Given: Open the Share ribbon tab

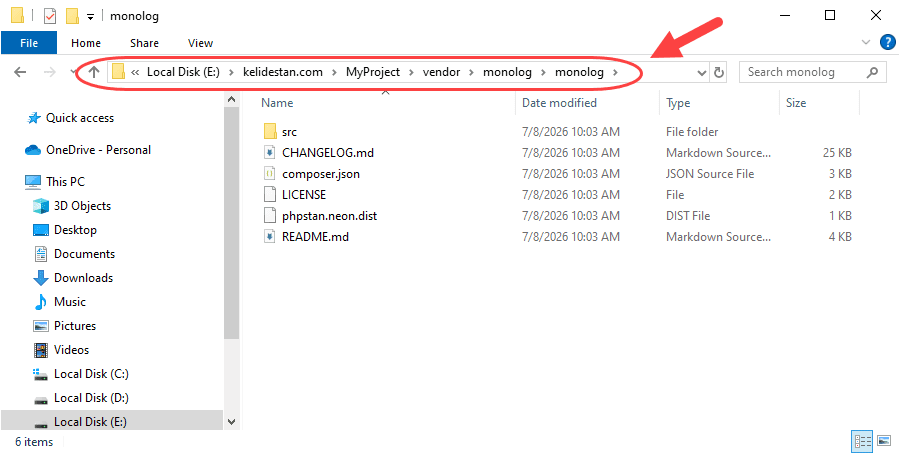Looking at the screenshot, I should (x=144, y=43).
